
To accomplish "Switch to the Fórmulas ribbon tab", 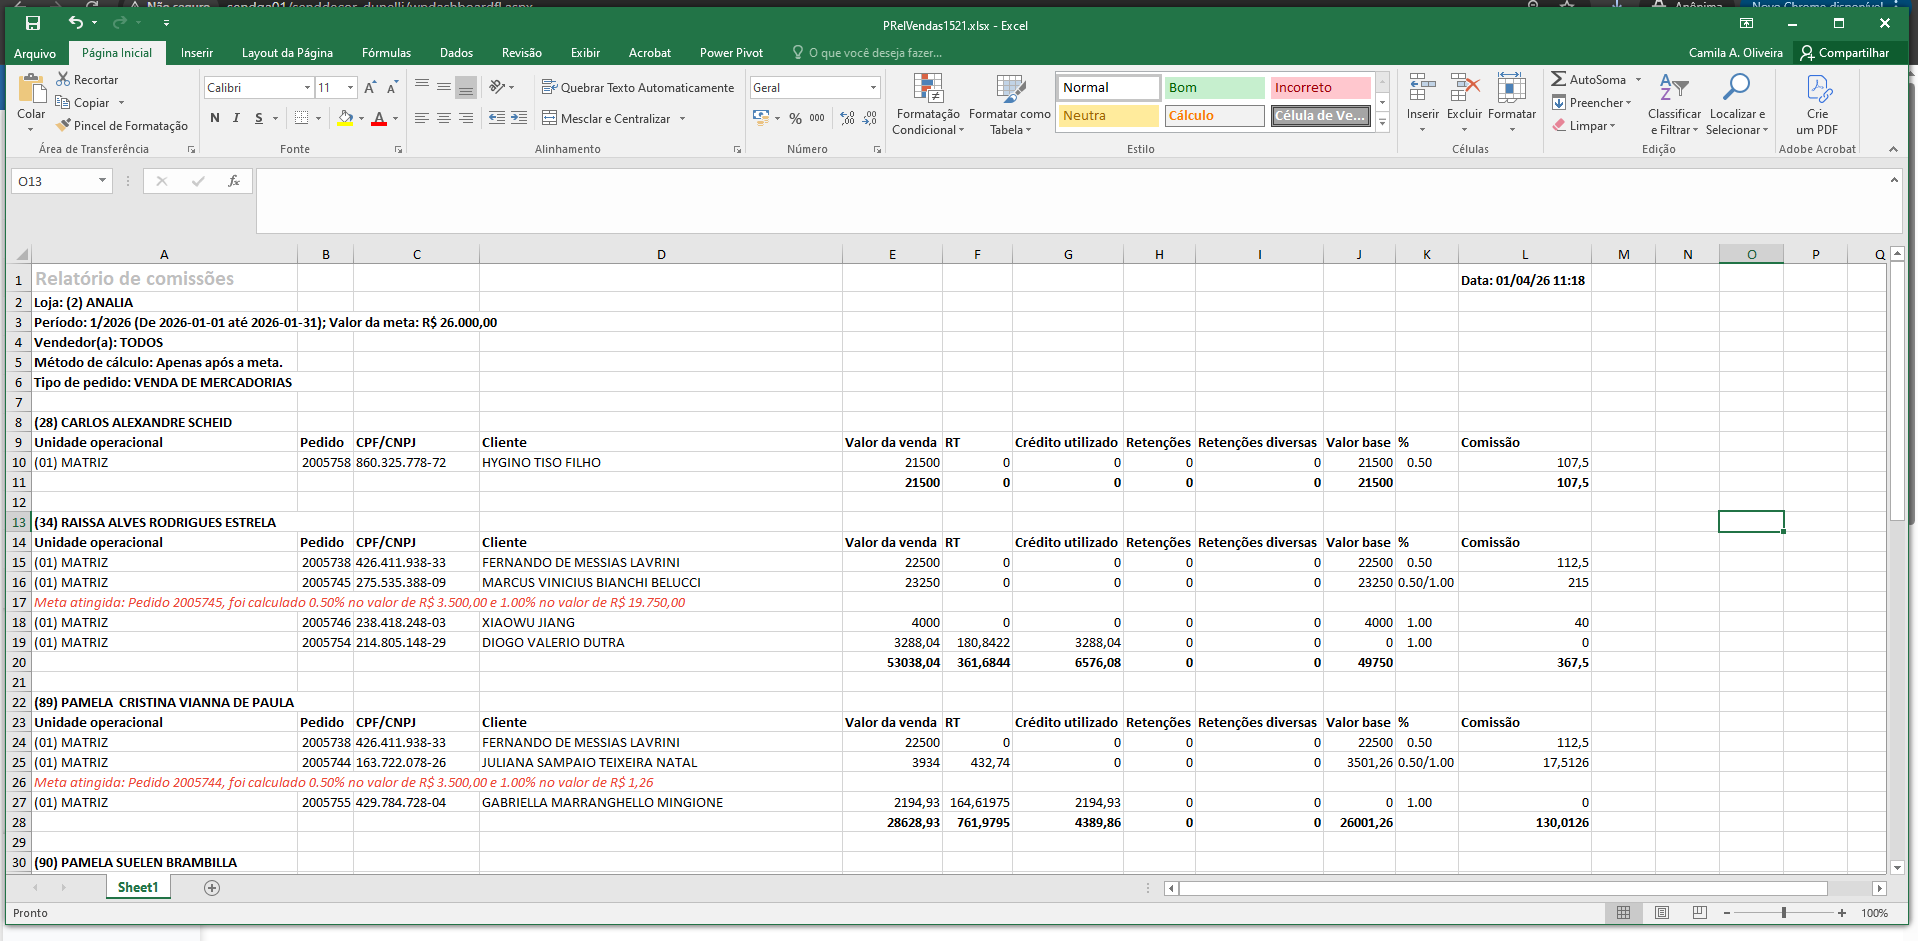I will (x=386, y=53).
